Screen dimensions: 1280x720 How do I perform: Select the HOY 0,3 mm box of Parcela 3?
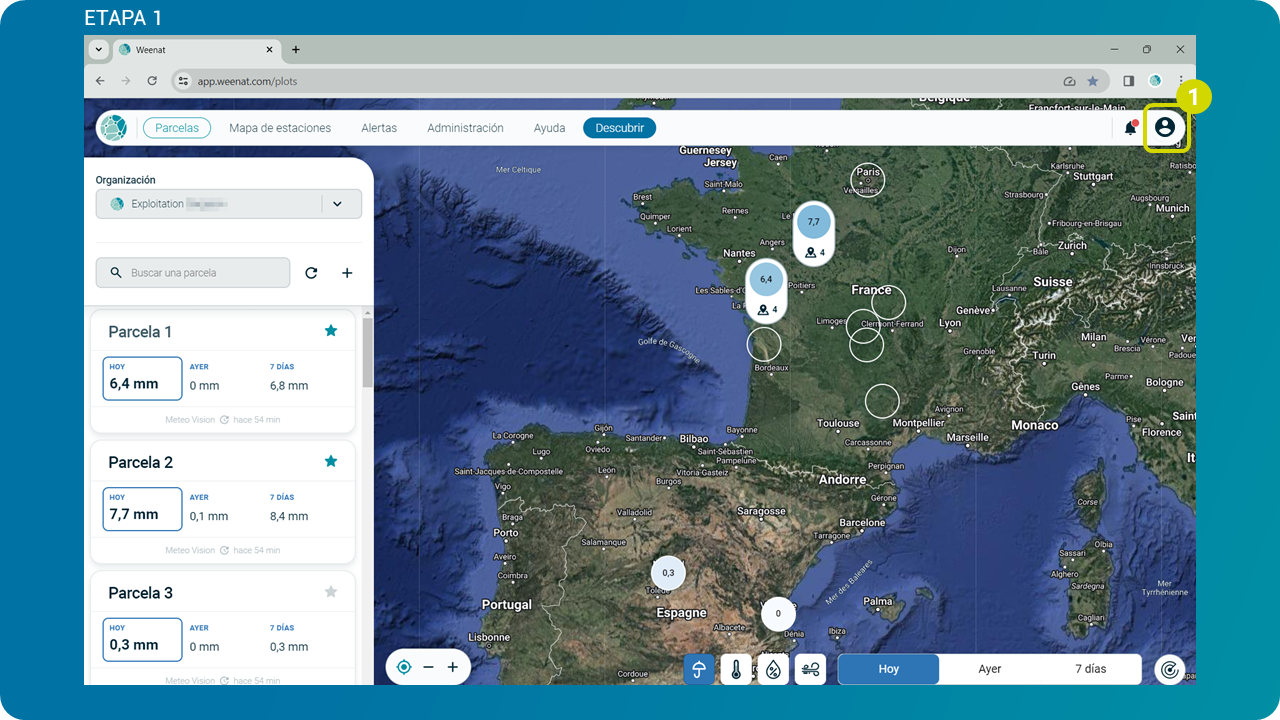click(x=142, y=639)
